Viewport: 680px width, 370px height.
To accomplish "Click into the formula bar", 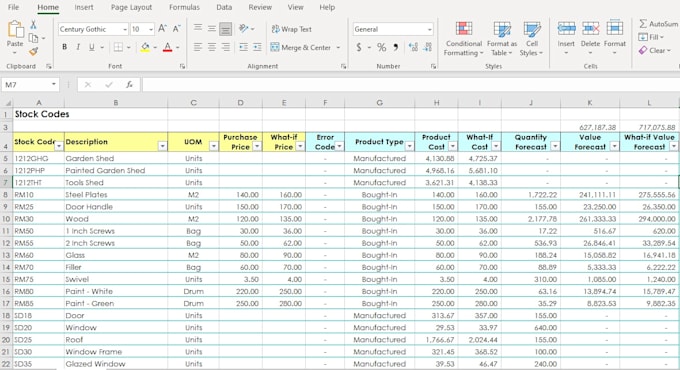I will coord(410,85).
